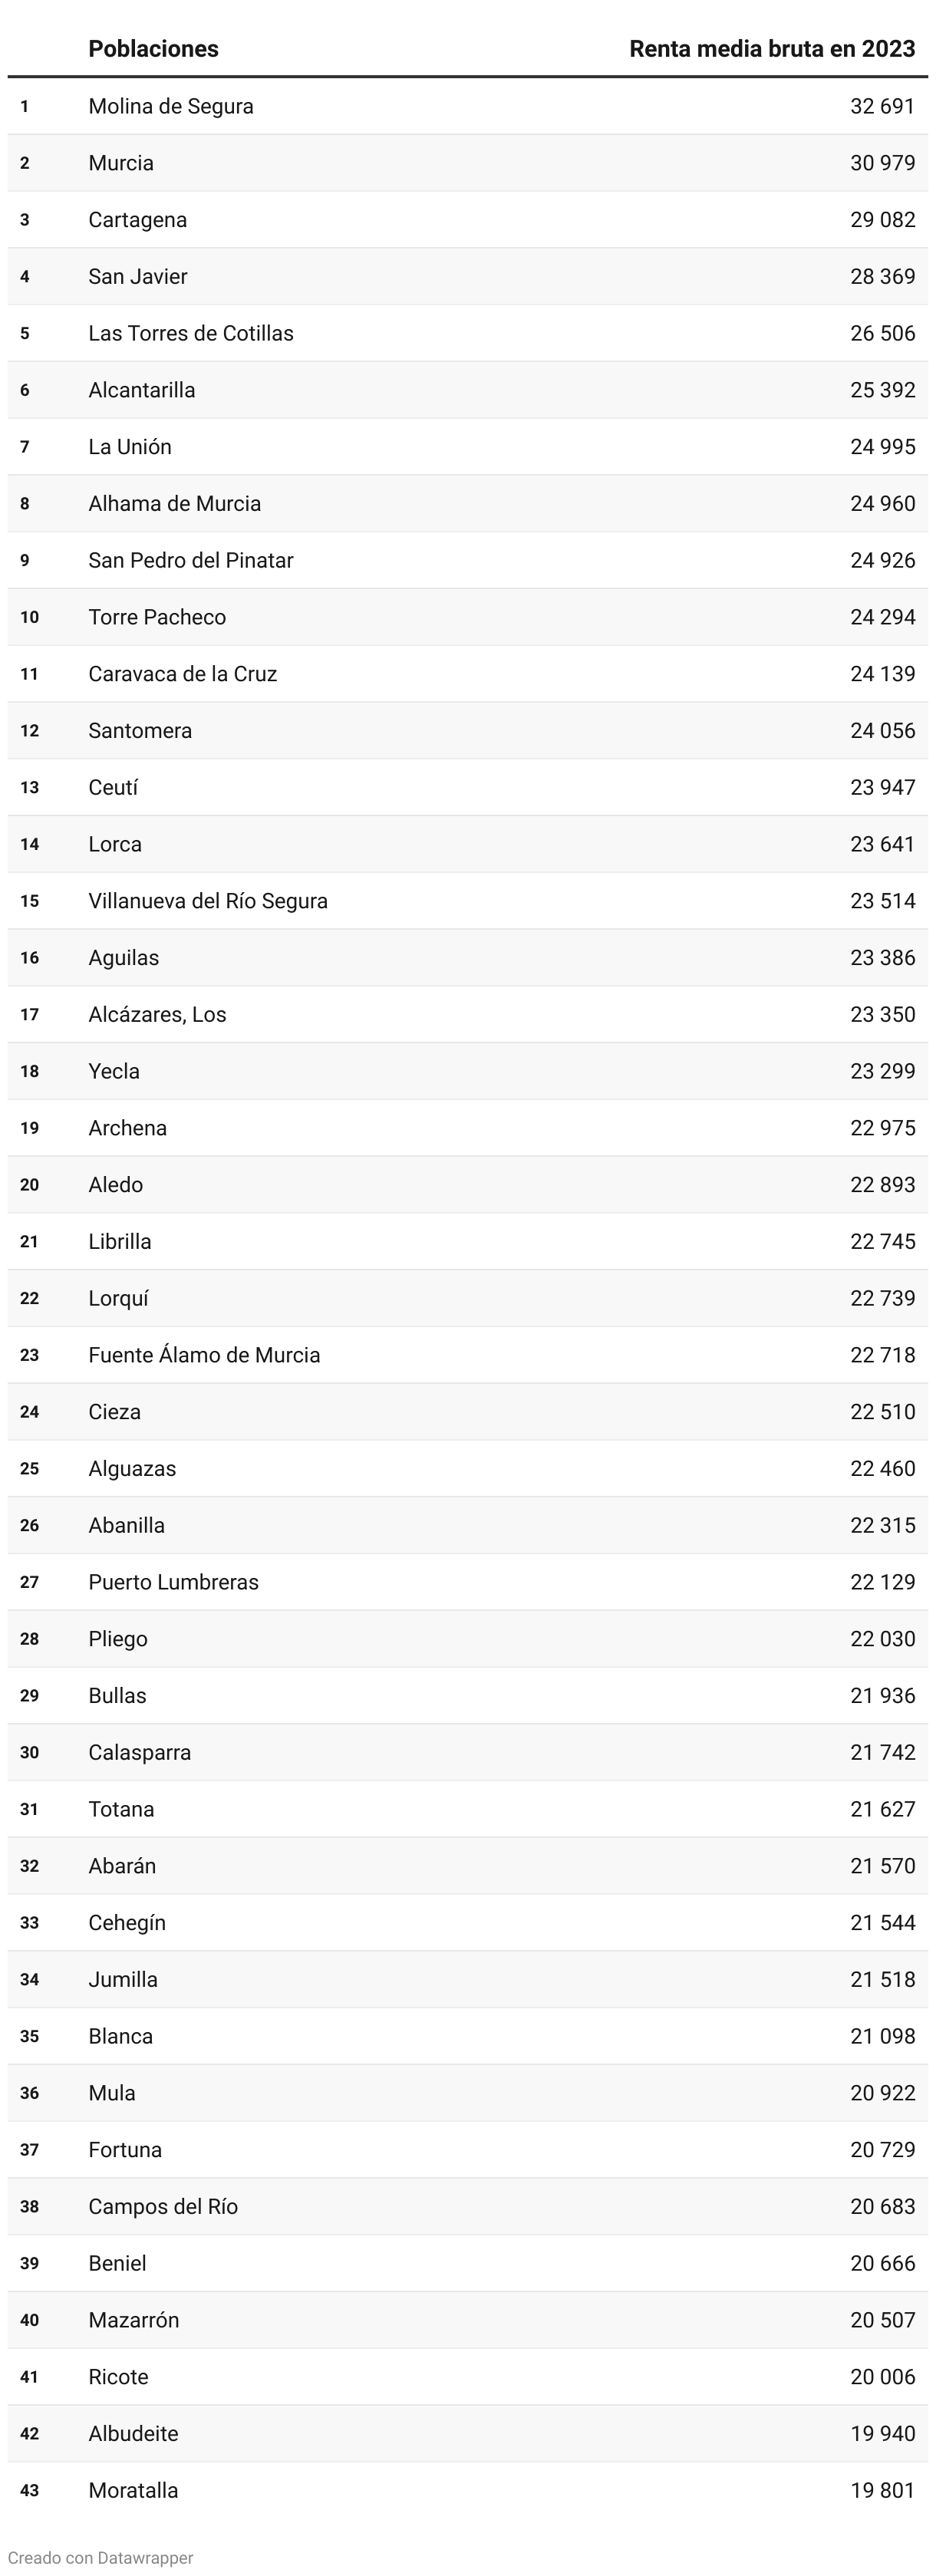Screen dimensions: 936x2576
Task: Click rank number 10 beside Torre Pacheco
Action: click(x=29, y=617)
